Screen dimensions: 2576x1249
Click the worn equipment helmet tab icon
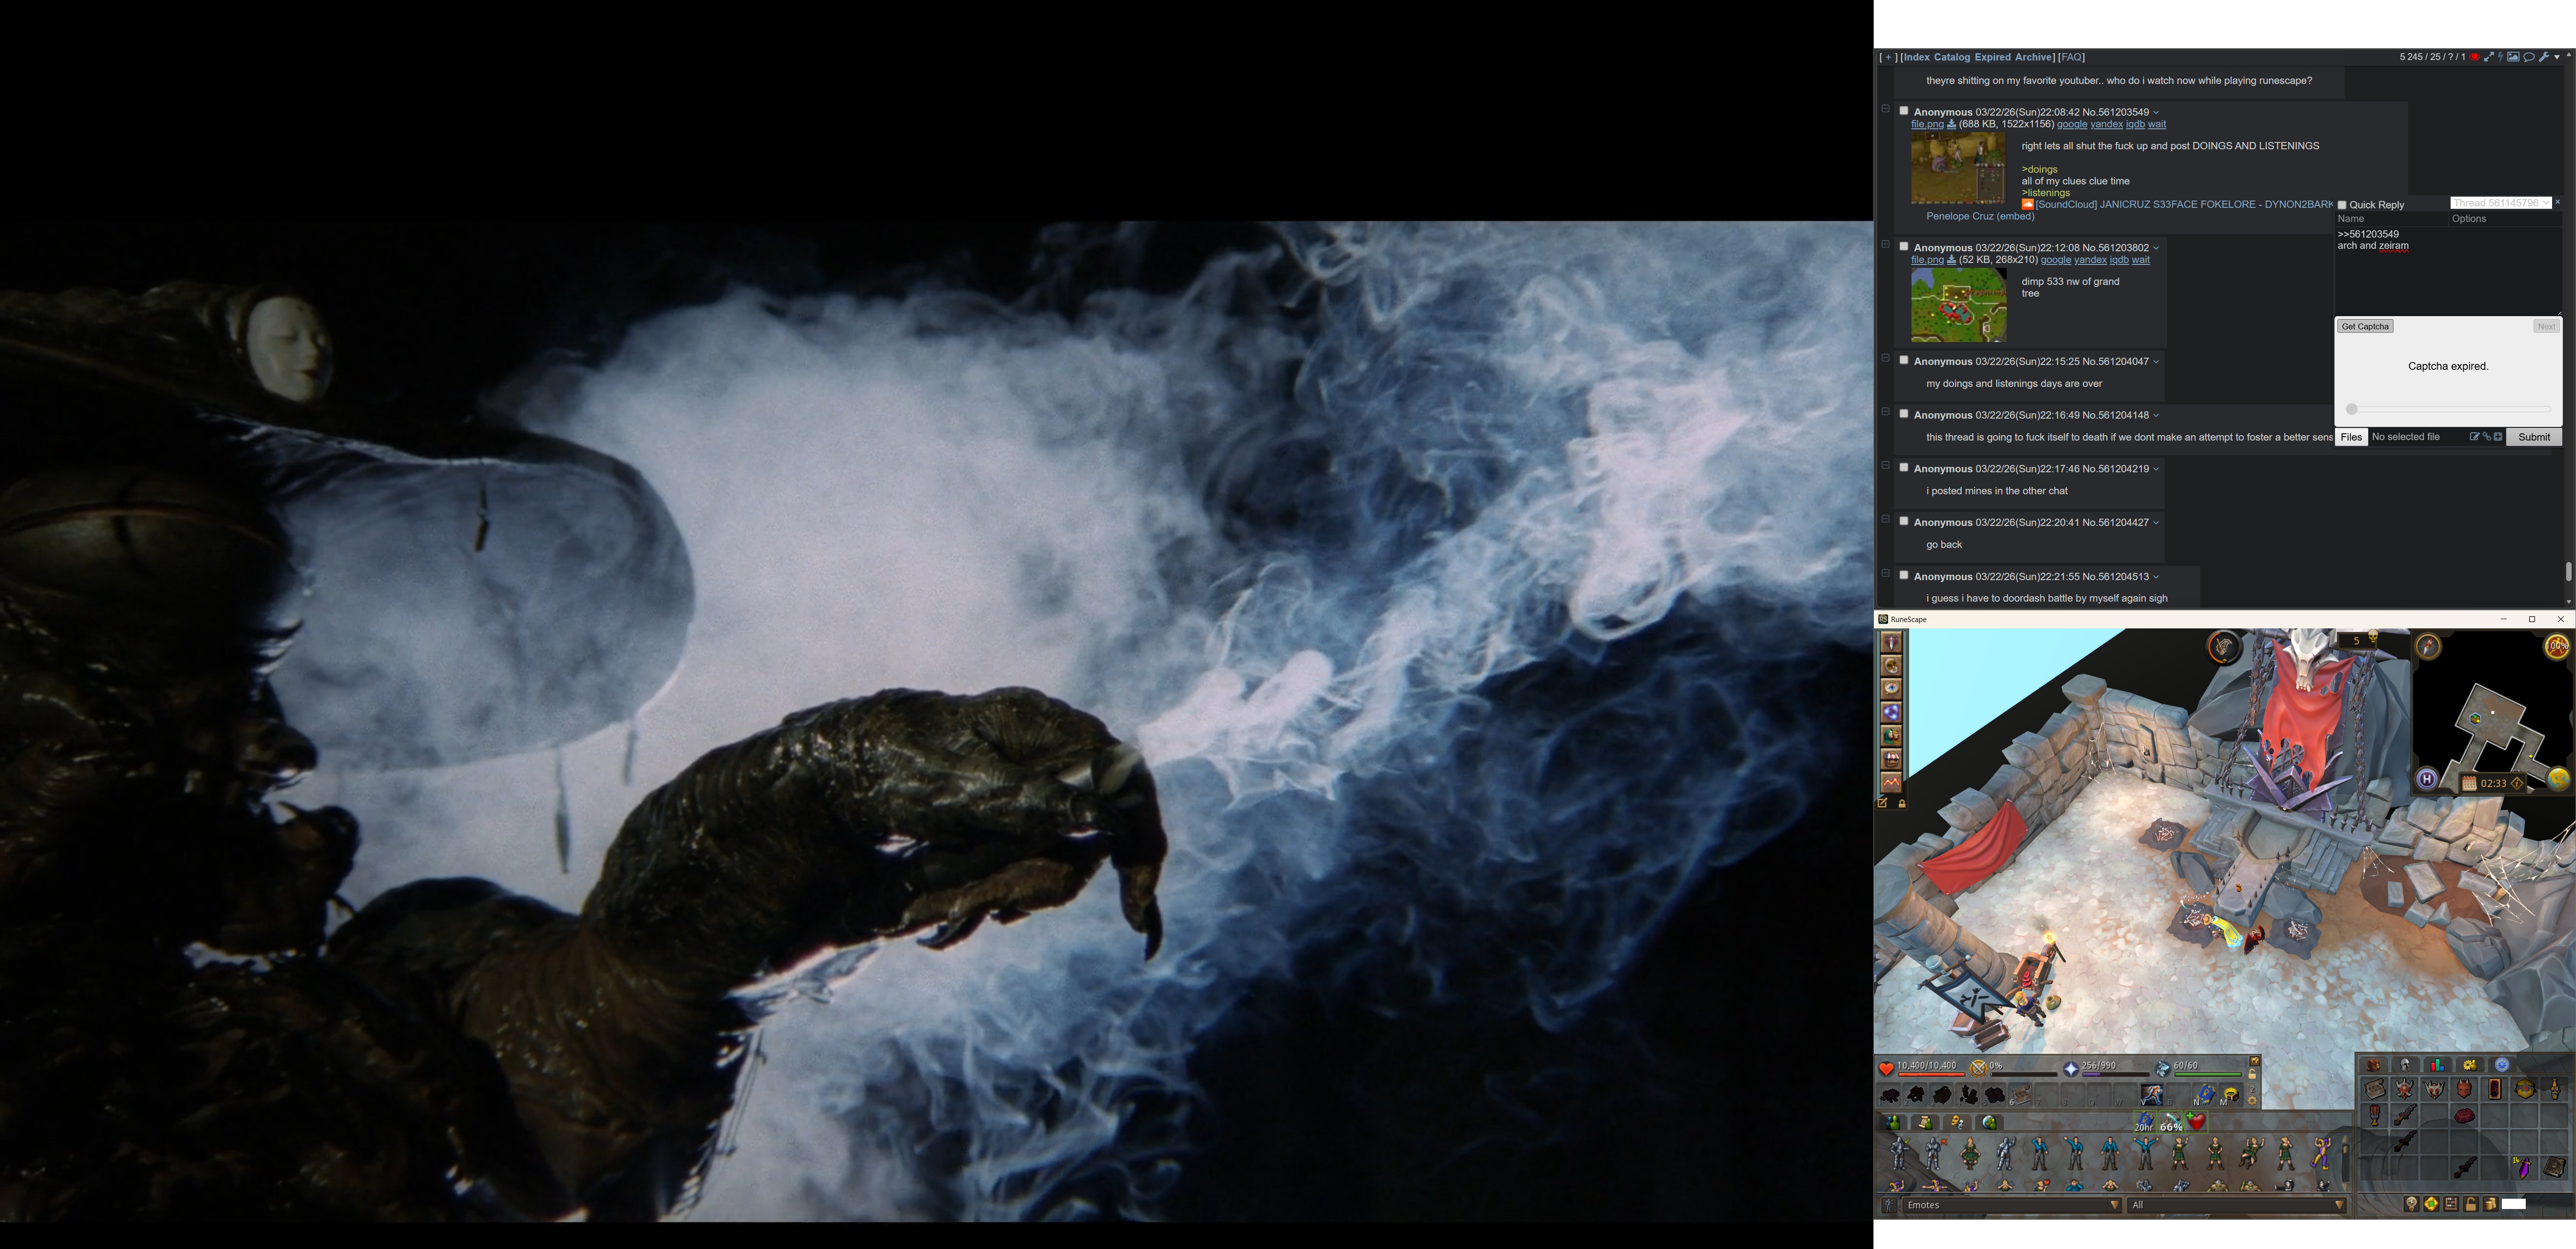click(x=2406, y=1065)
